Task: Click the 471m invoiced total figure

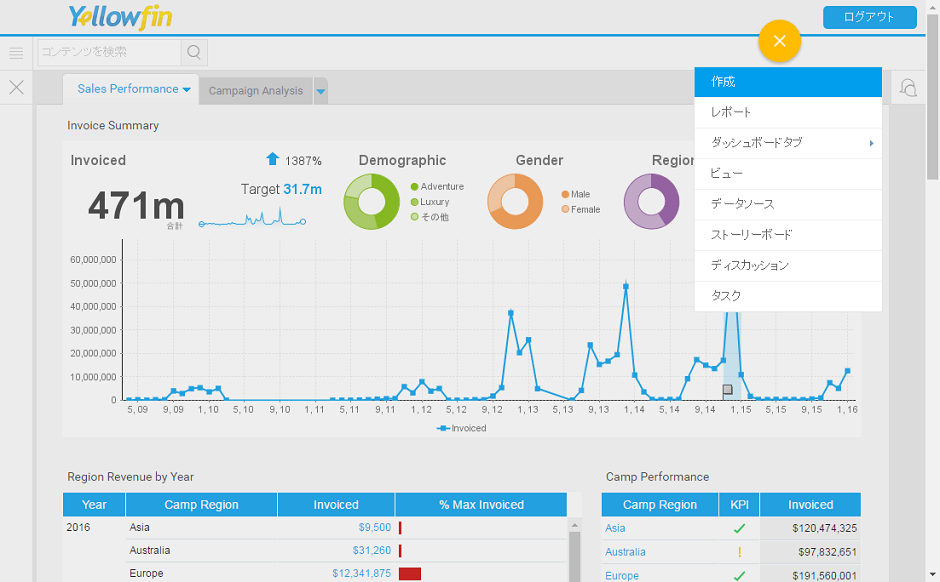Action: coord(136,206)
